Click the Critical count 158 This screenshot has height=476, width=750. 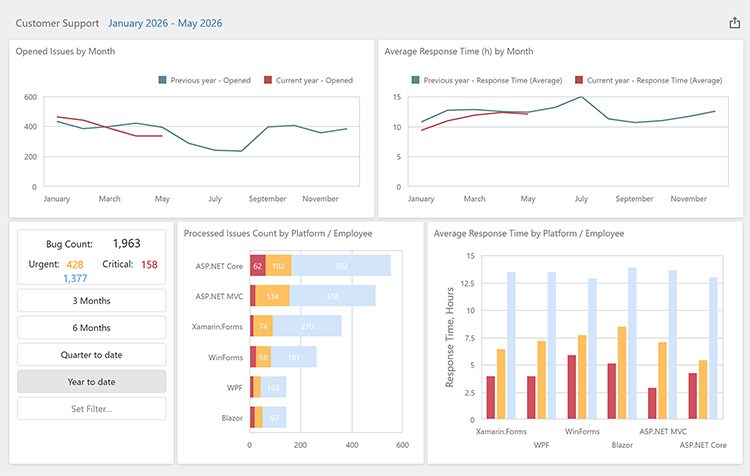149,265
